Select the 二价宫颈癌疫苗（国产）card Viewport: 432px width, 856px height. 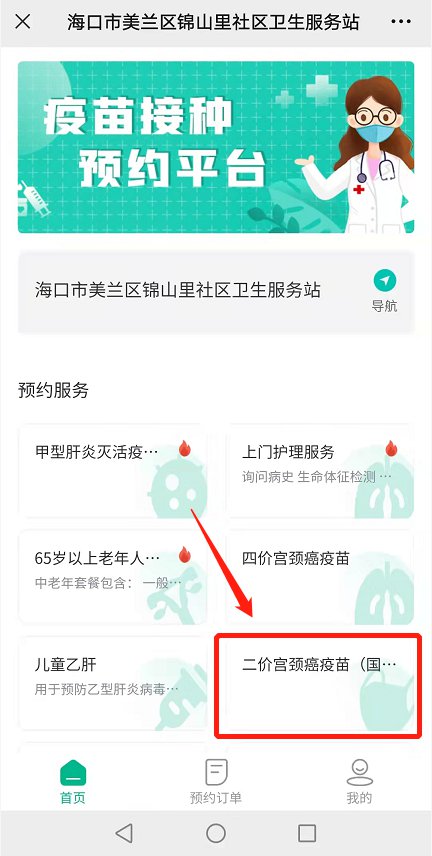(318, 685)
